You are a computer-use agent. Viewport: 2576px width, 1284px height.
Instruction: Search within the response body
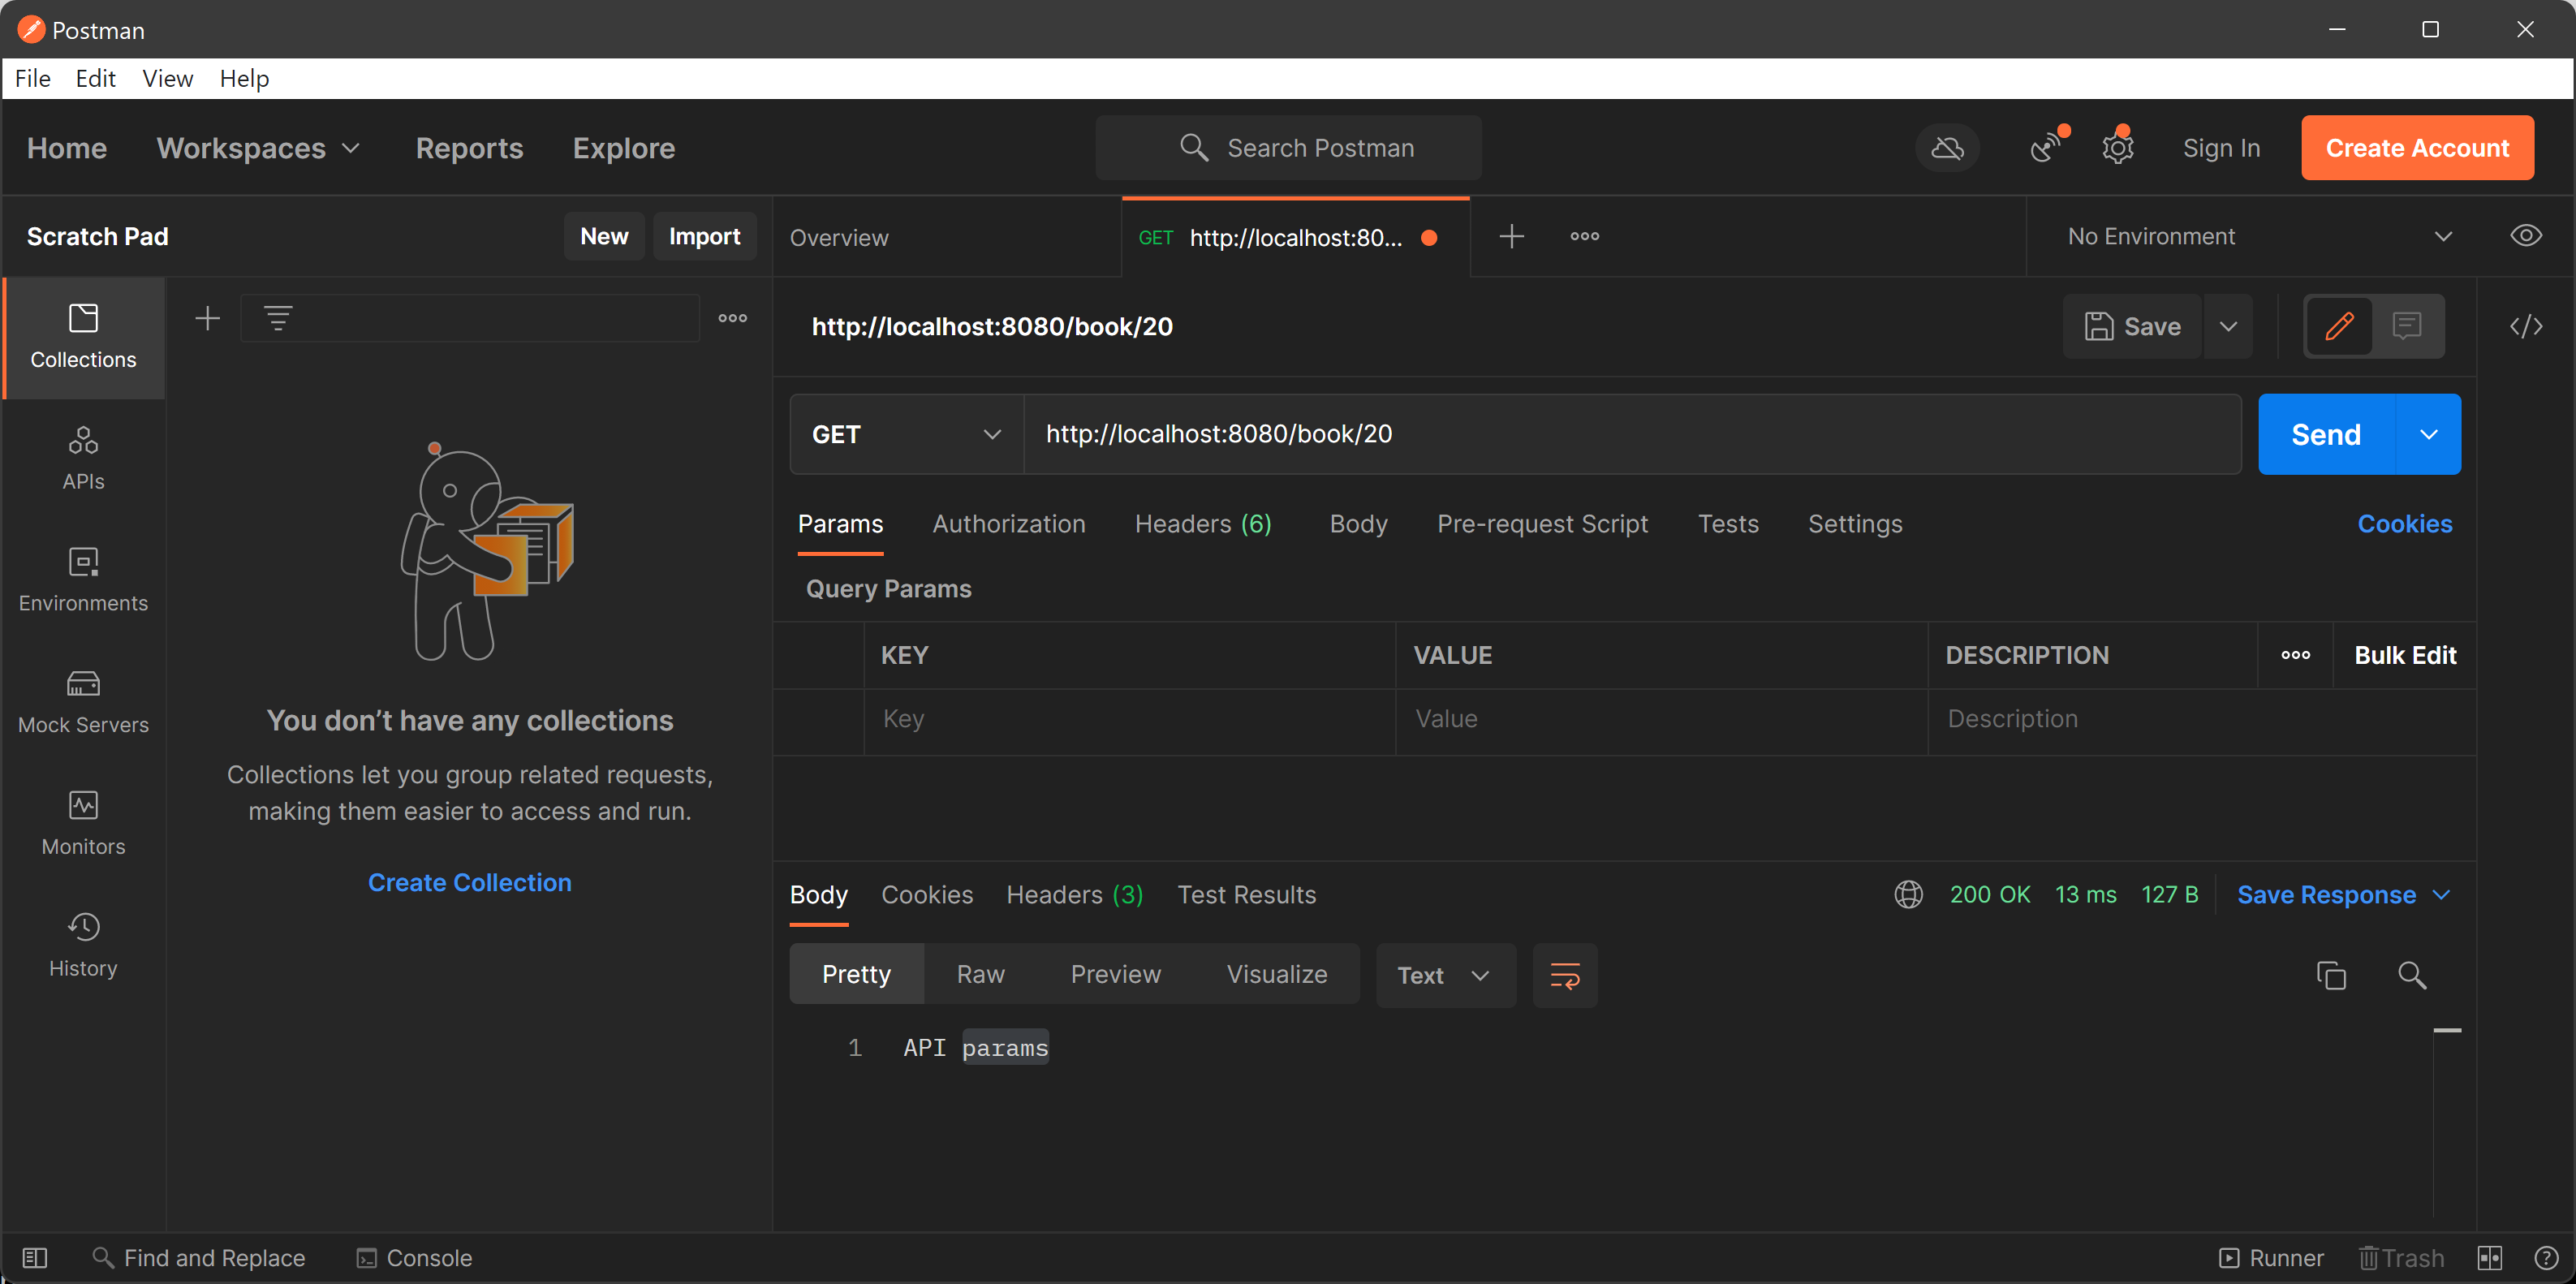[2411, 975]
